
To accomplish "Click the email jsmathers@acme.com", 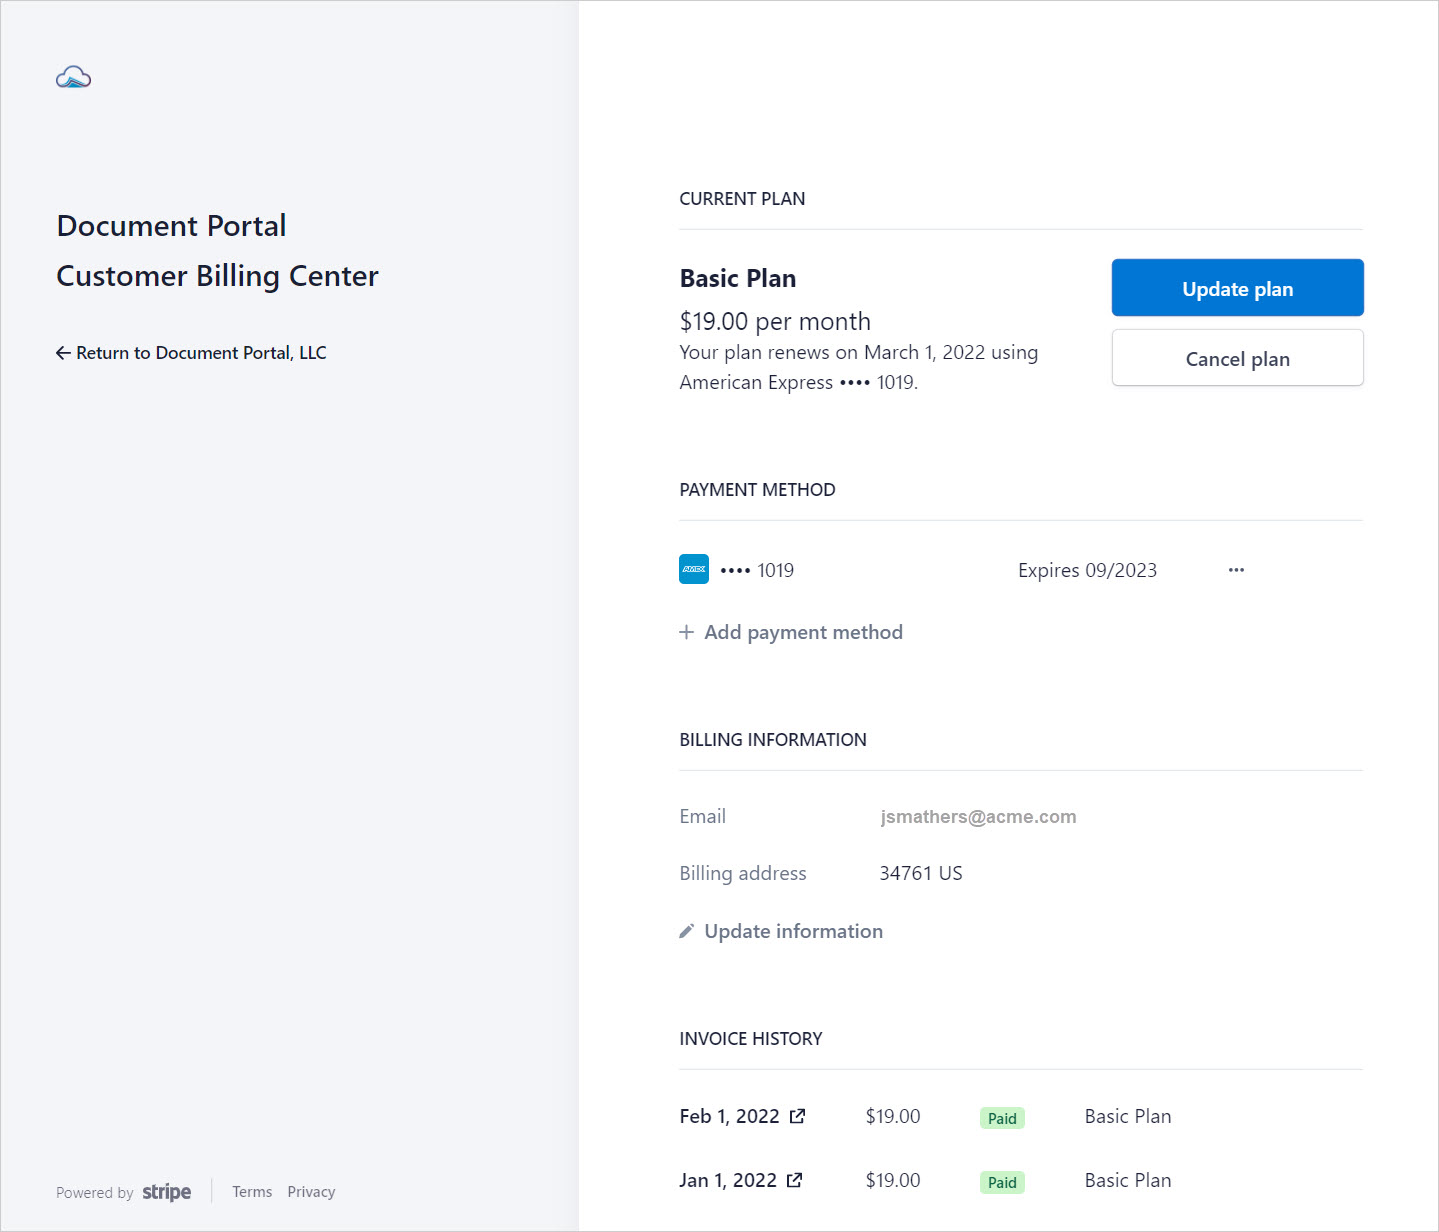I will point(977,816).
